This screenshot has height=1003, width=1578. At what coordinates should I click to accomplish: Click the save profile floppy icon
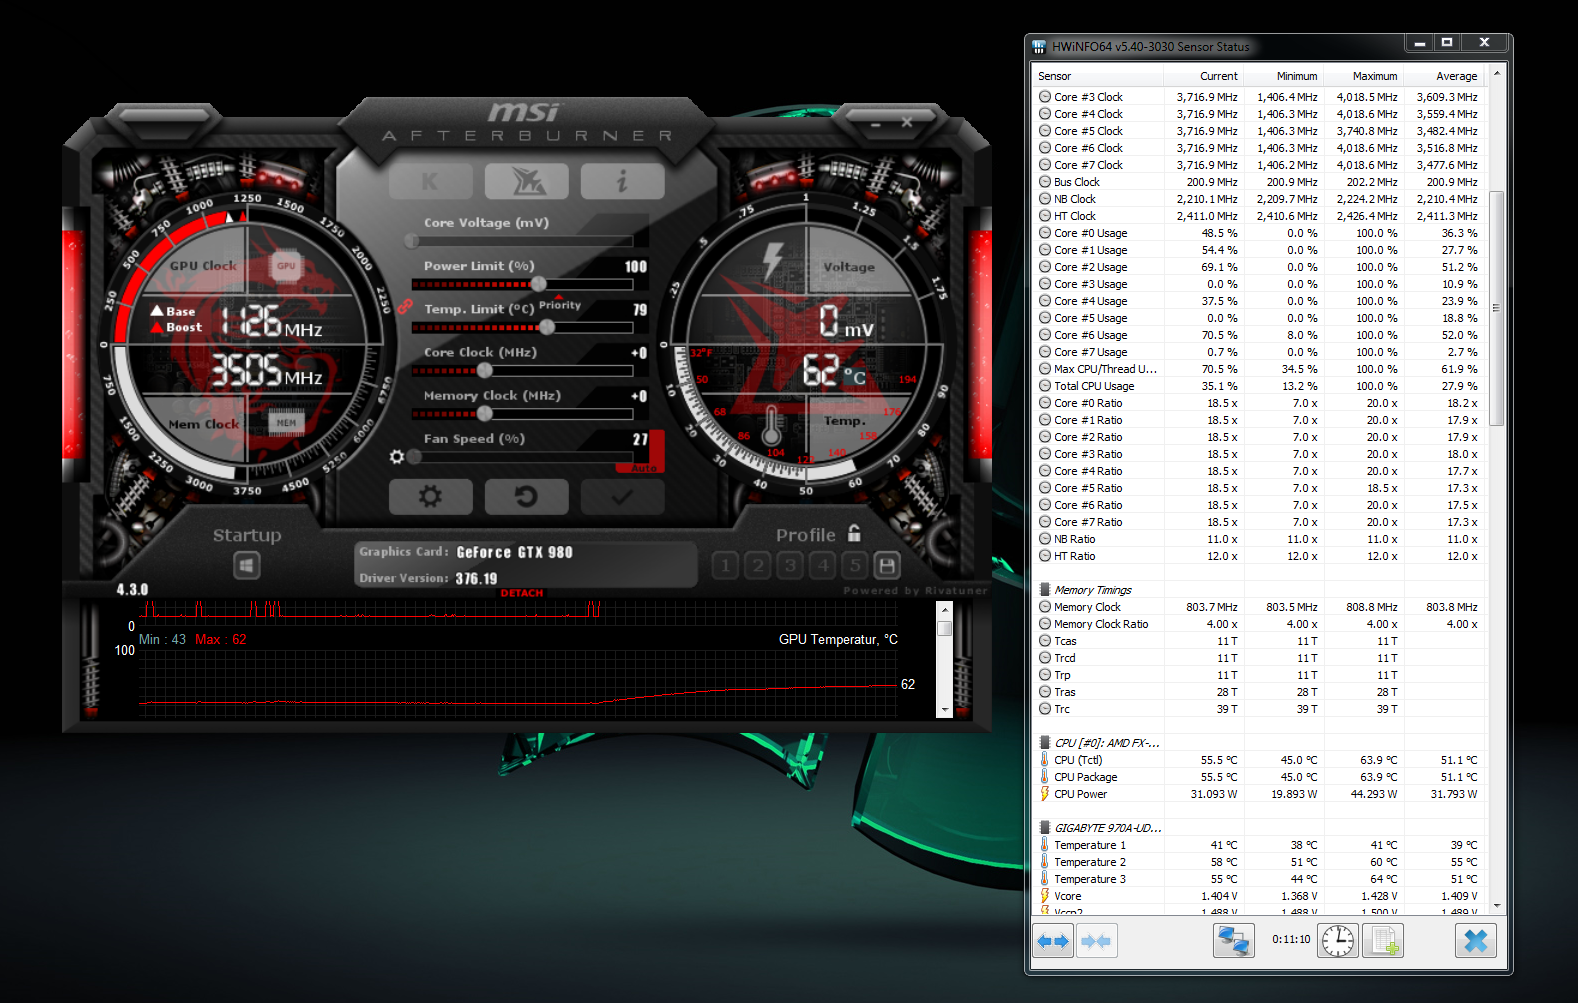(887, 566)
